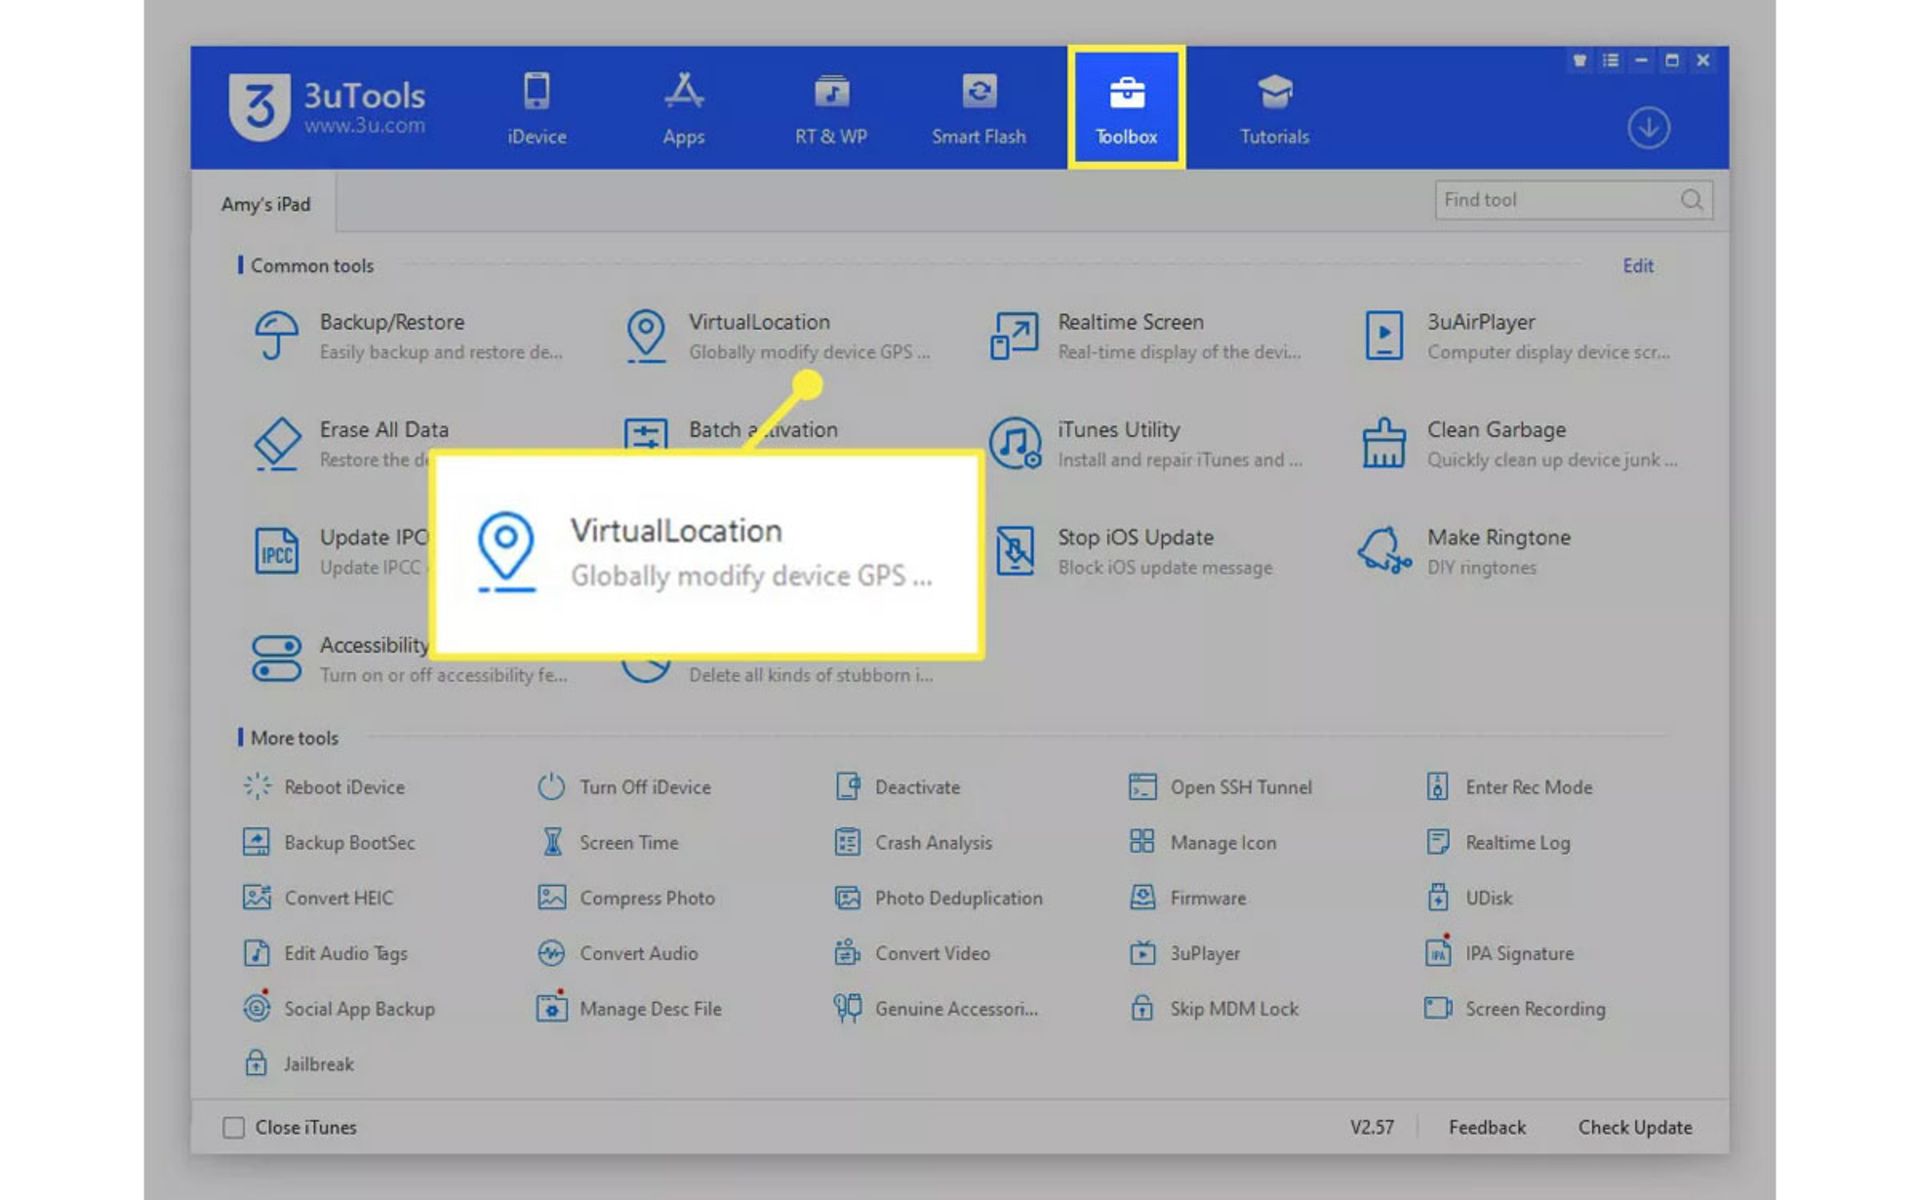This screenshot has width=1920, height=1200.
Task: Open iTunes Utility
Action: tap(1146, 444)
